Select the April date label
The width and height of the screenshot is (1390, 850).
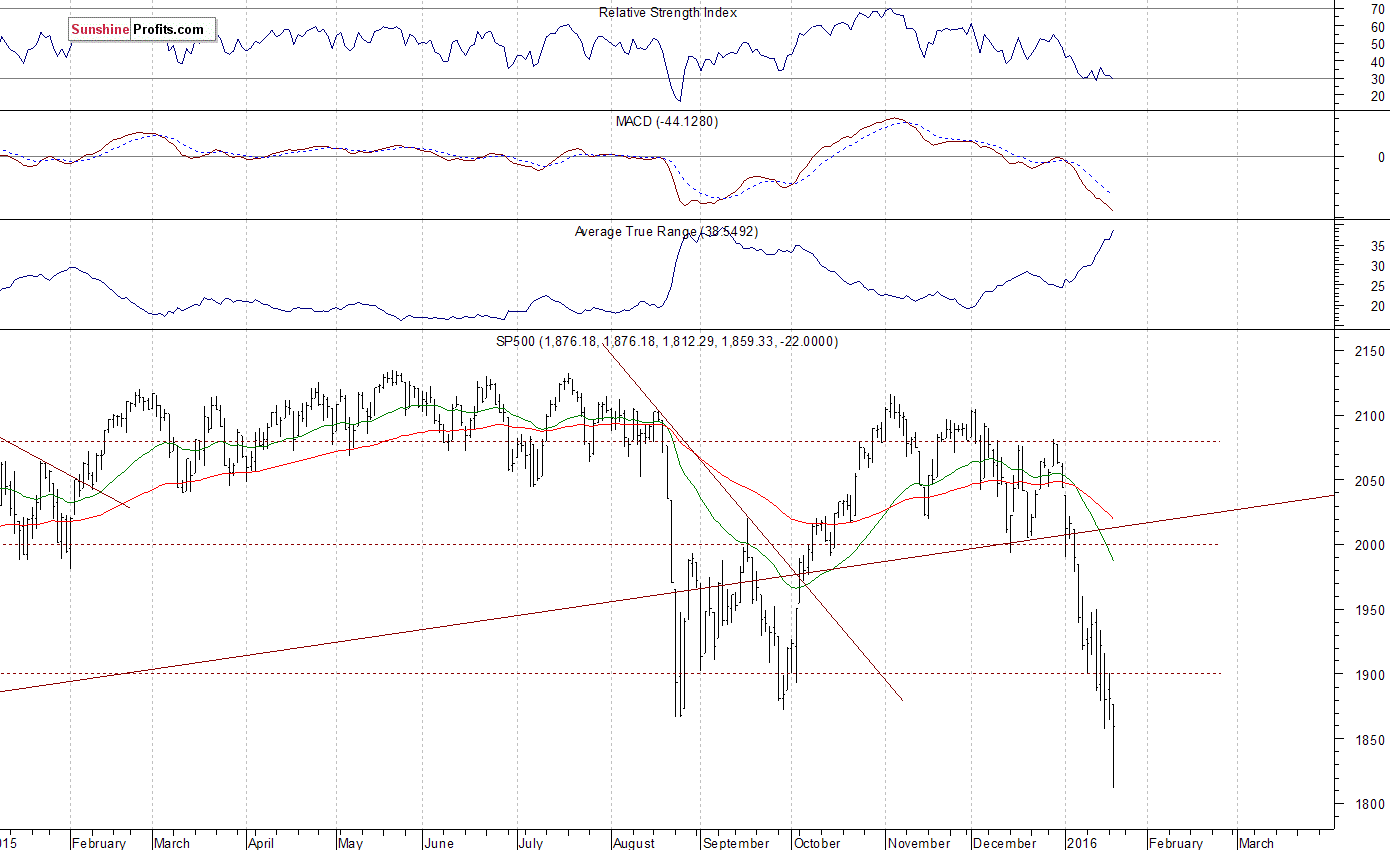click(261, 843)
